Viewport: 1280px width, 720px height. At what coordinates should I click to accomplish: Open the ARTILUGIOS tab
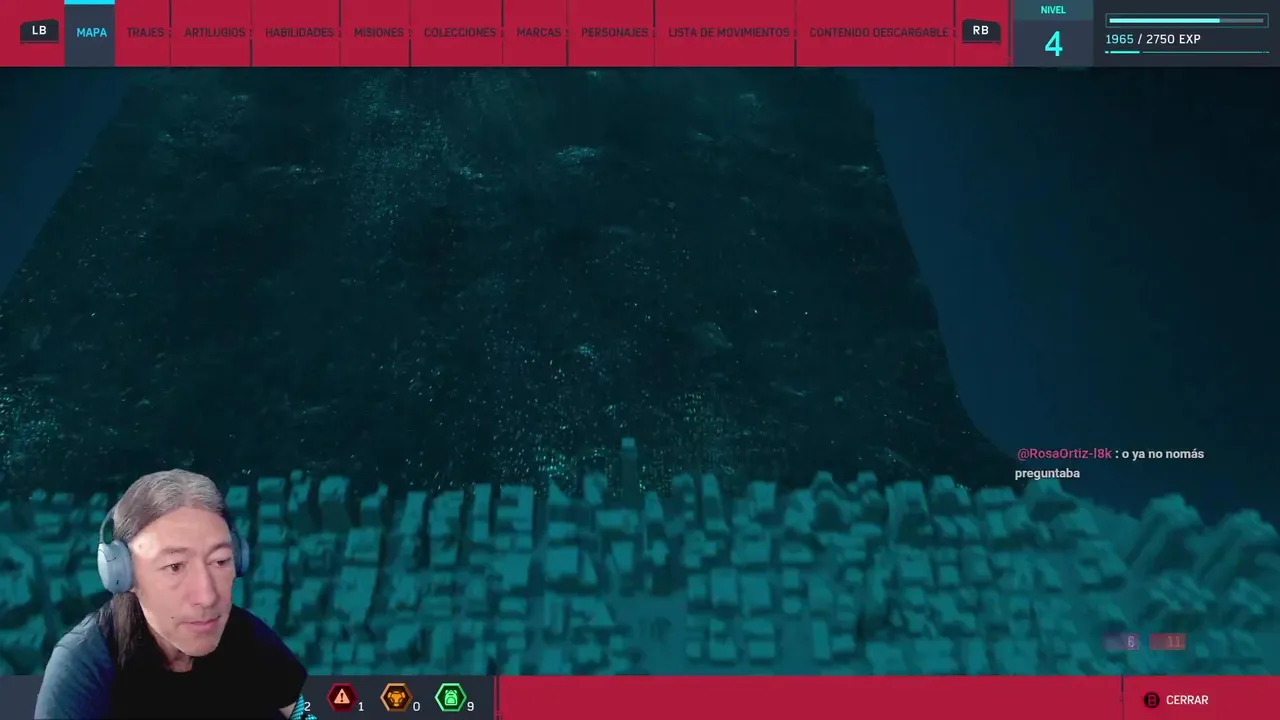click(214, 33)
